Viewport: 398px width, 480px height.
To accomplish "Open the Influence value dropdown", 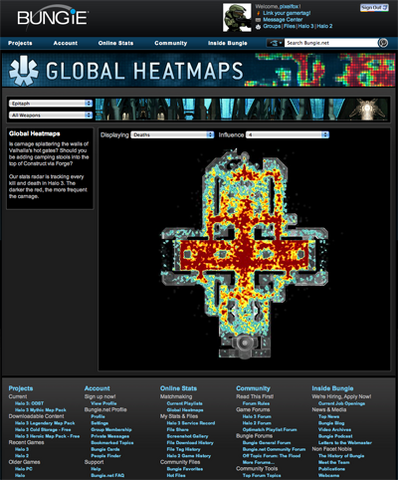I will tap(287, 135).
